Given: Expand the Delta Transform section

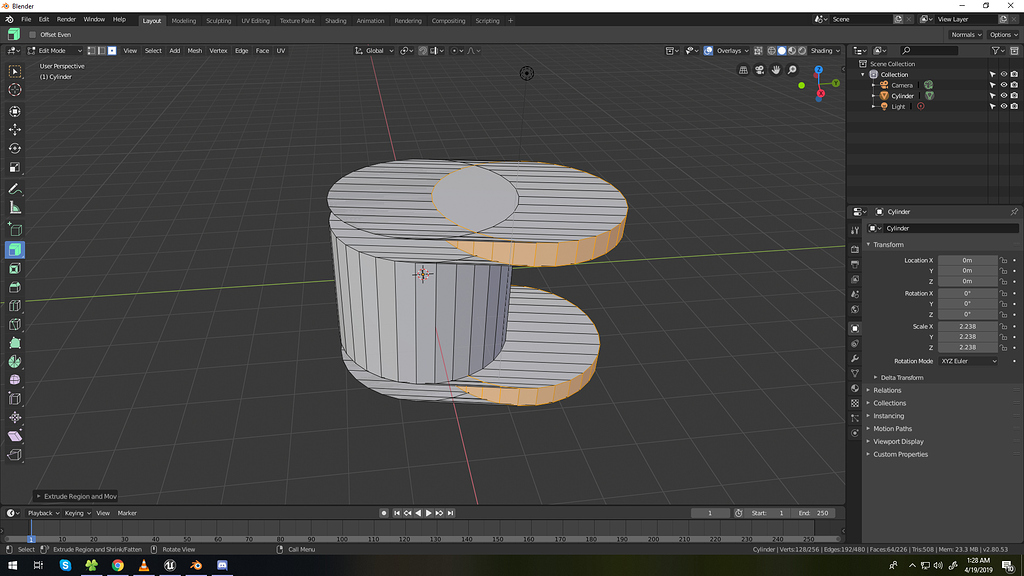Looking at the screenshot, I should tap(905, 377).
